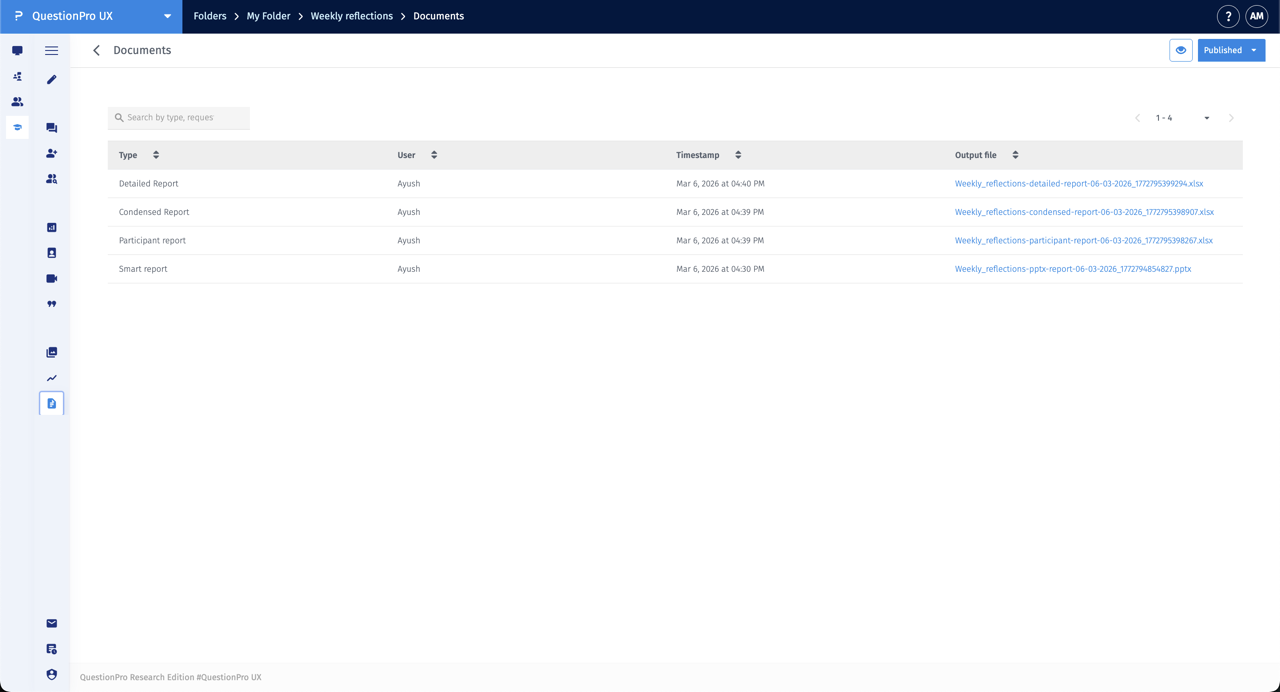Click the quotation marks icon in sidebar
Image resolution: width=1280 pixels, height=692 pixels.
52,304
